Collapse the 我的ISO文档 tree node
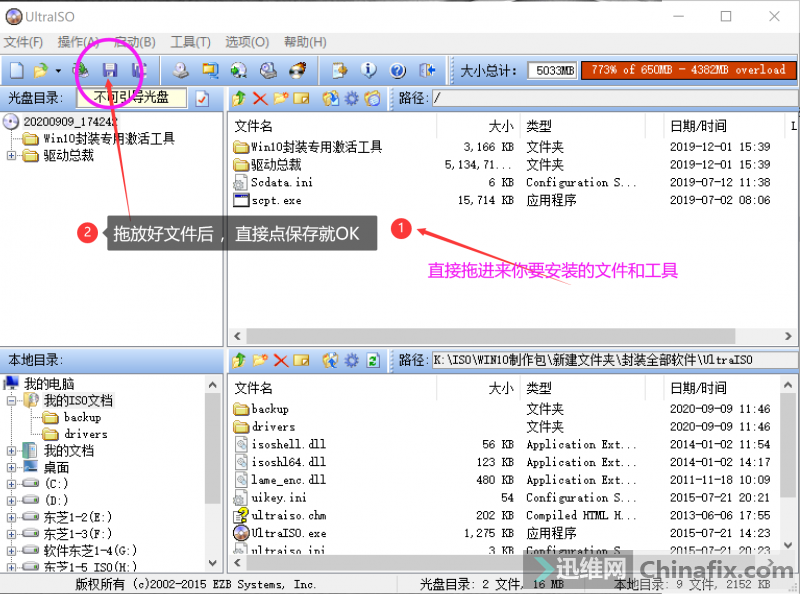 [x=11, y=401]
